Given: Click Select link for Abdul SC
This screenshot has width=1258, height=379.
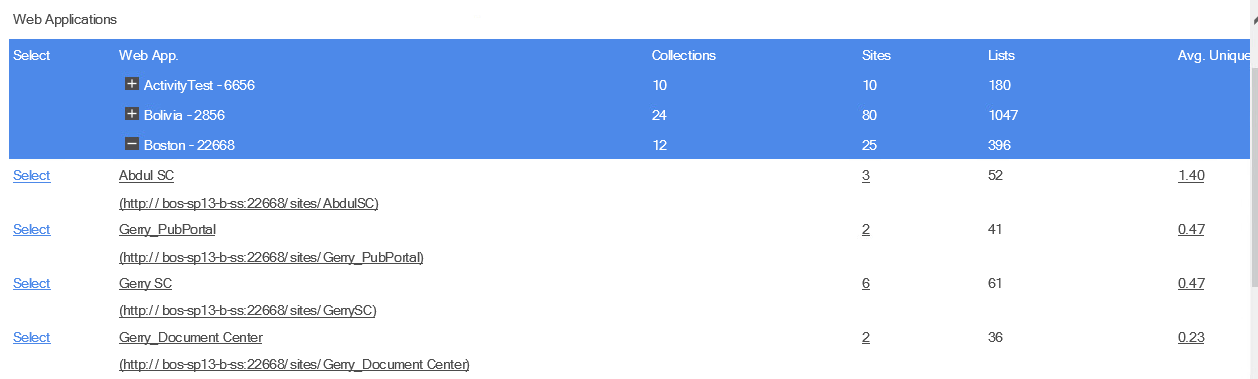Looking at the screenshot, I should [x=32, y=176].
